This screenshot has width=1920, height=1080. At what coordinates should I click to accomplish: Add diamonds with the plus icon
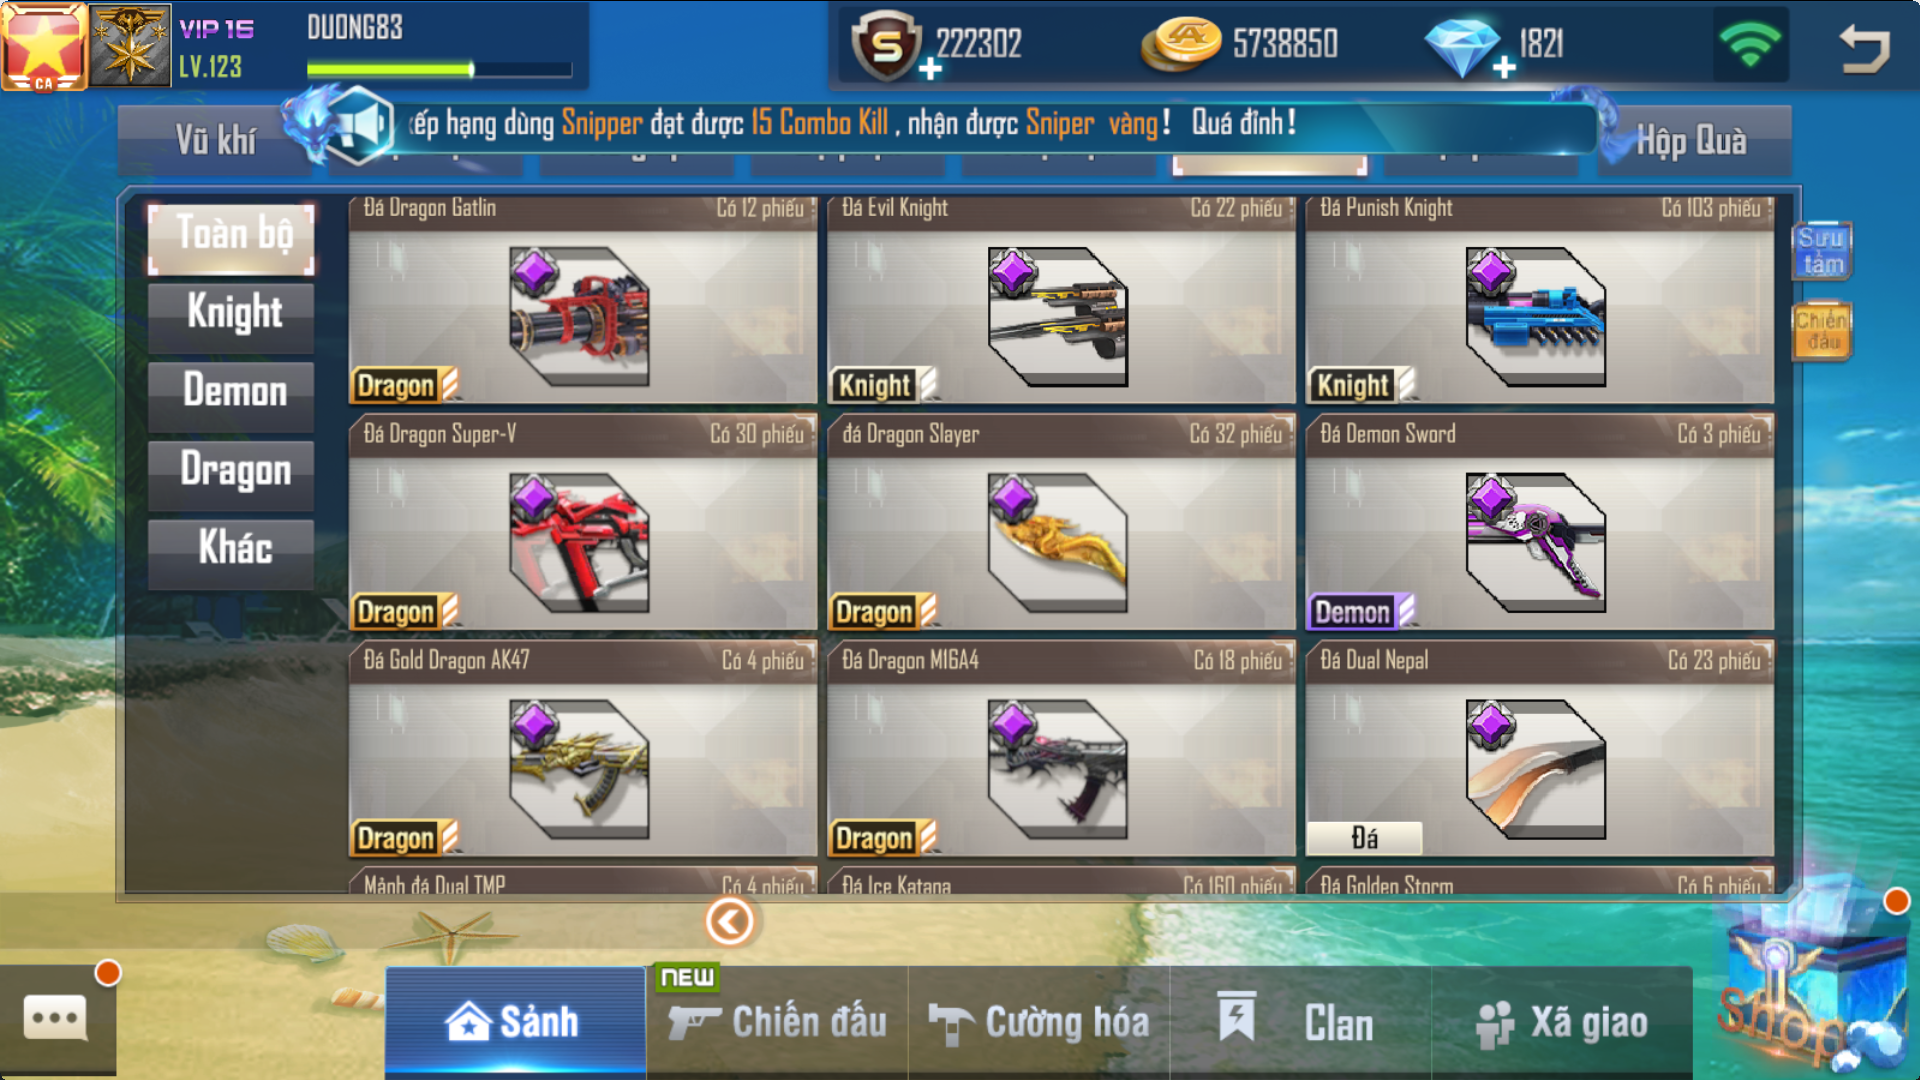[x=1504, y=68]
